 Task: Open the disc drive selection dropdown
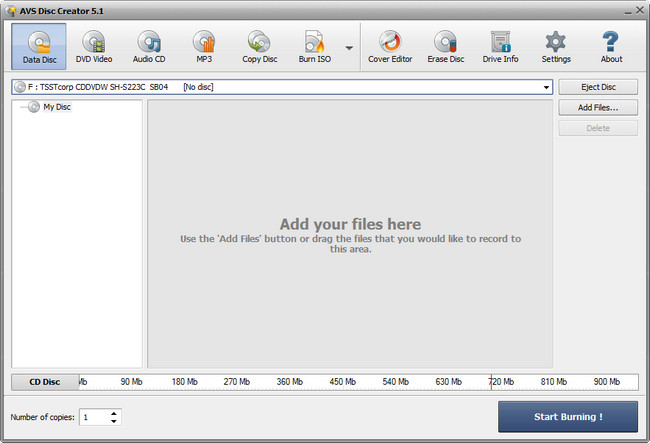pyautogui.click(x=546, y=87)
